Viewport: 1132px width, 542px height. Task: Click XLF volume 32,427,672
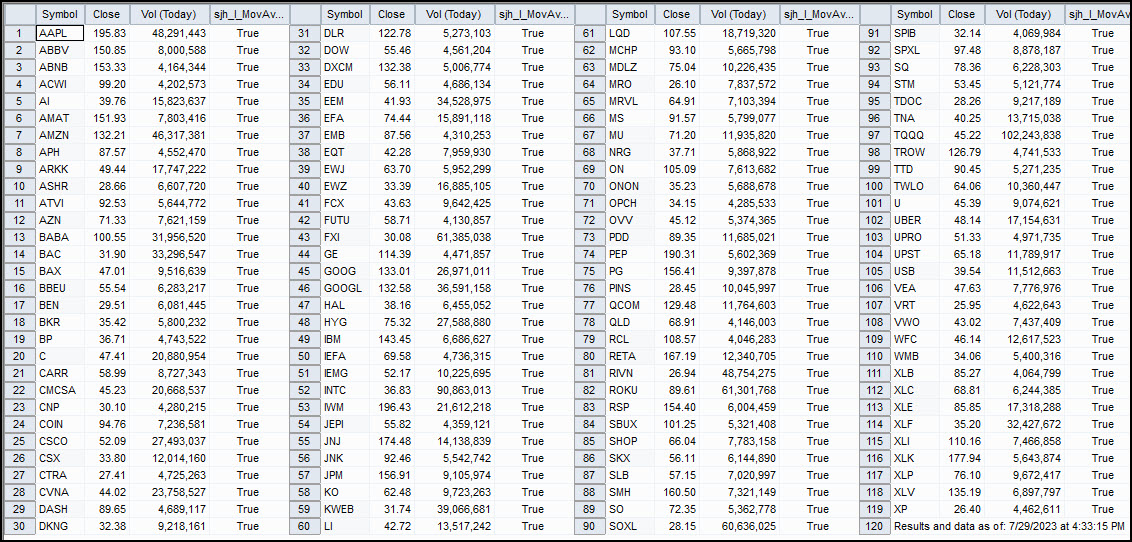(x=1025, y=425)
